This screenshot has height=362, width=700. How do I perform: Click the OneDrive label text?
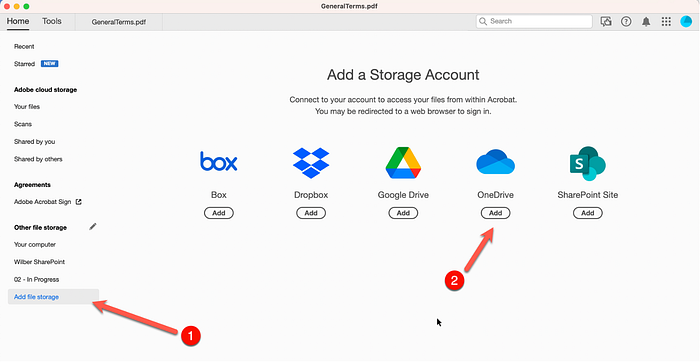(x=496, y=195)
